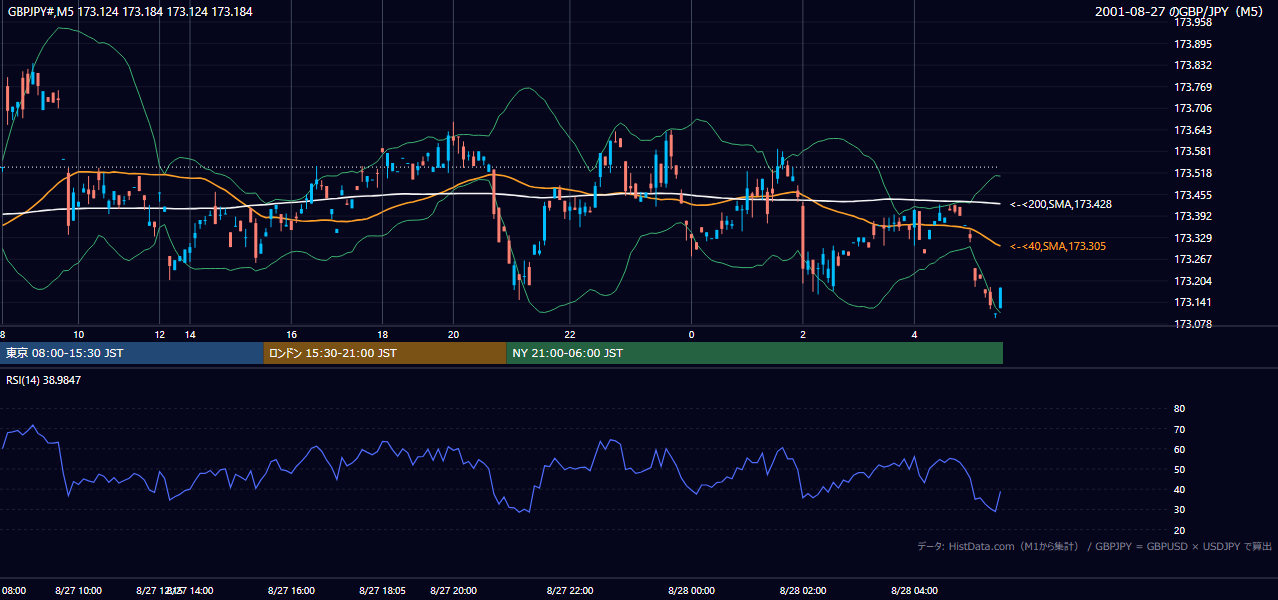The width and height of the screenshot is (1278, 600).
Task: Click the hour 0 marker under the price chart
Action: pyautogui.click(x=691, y=334)
